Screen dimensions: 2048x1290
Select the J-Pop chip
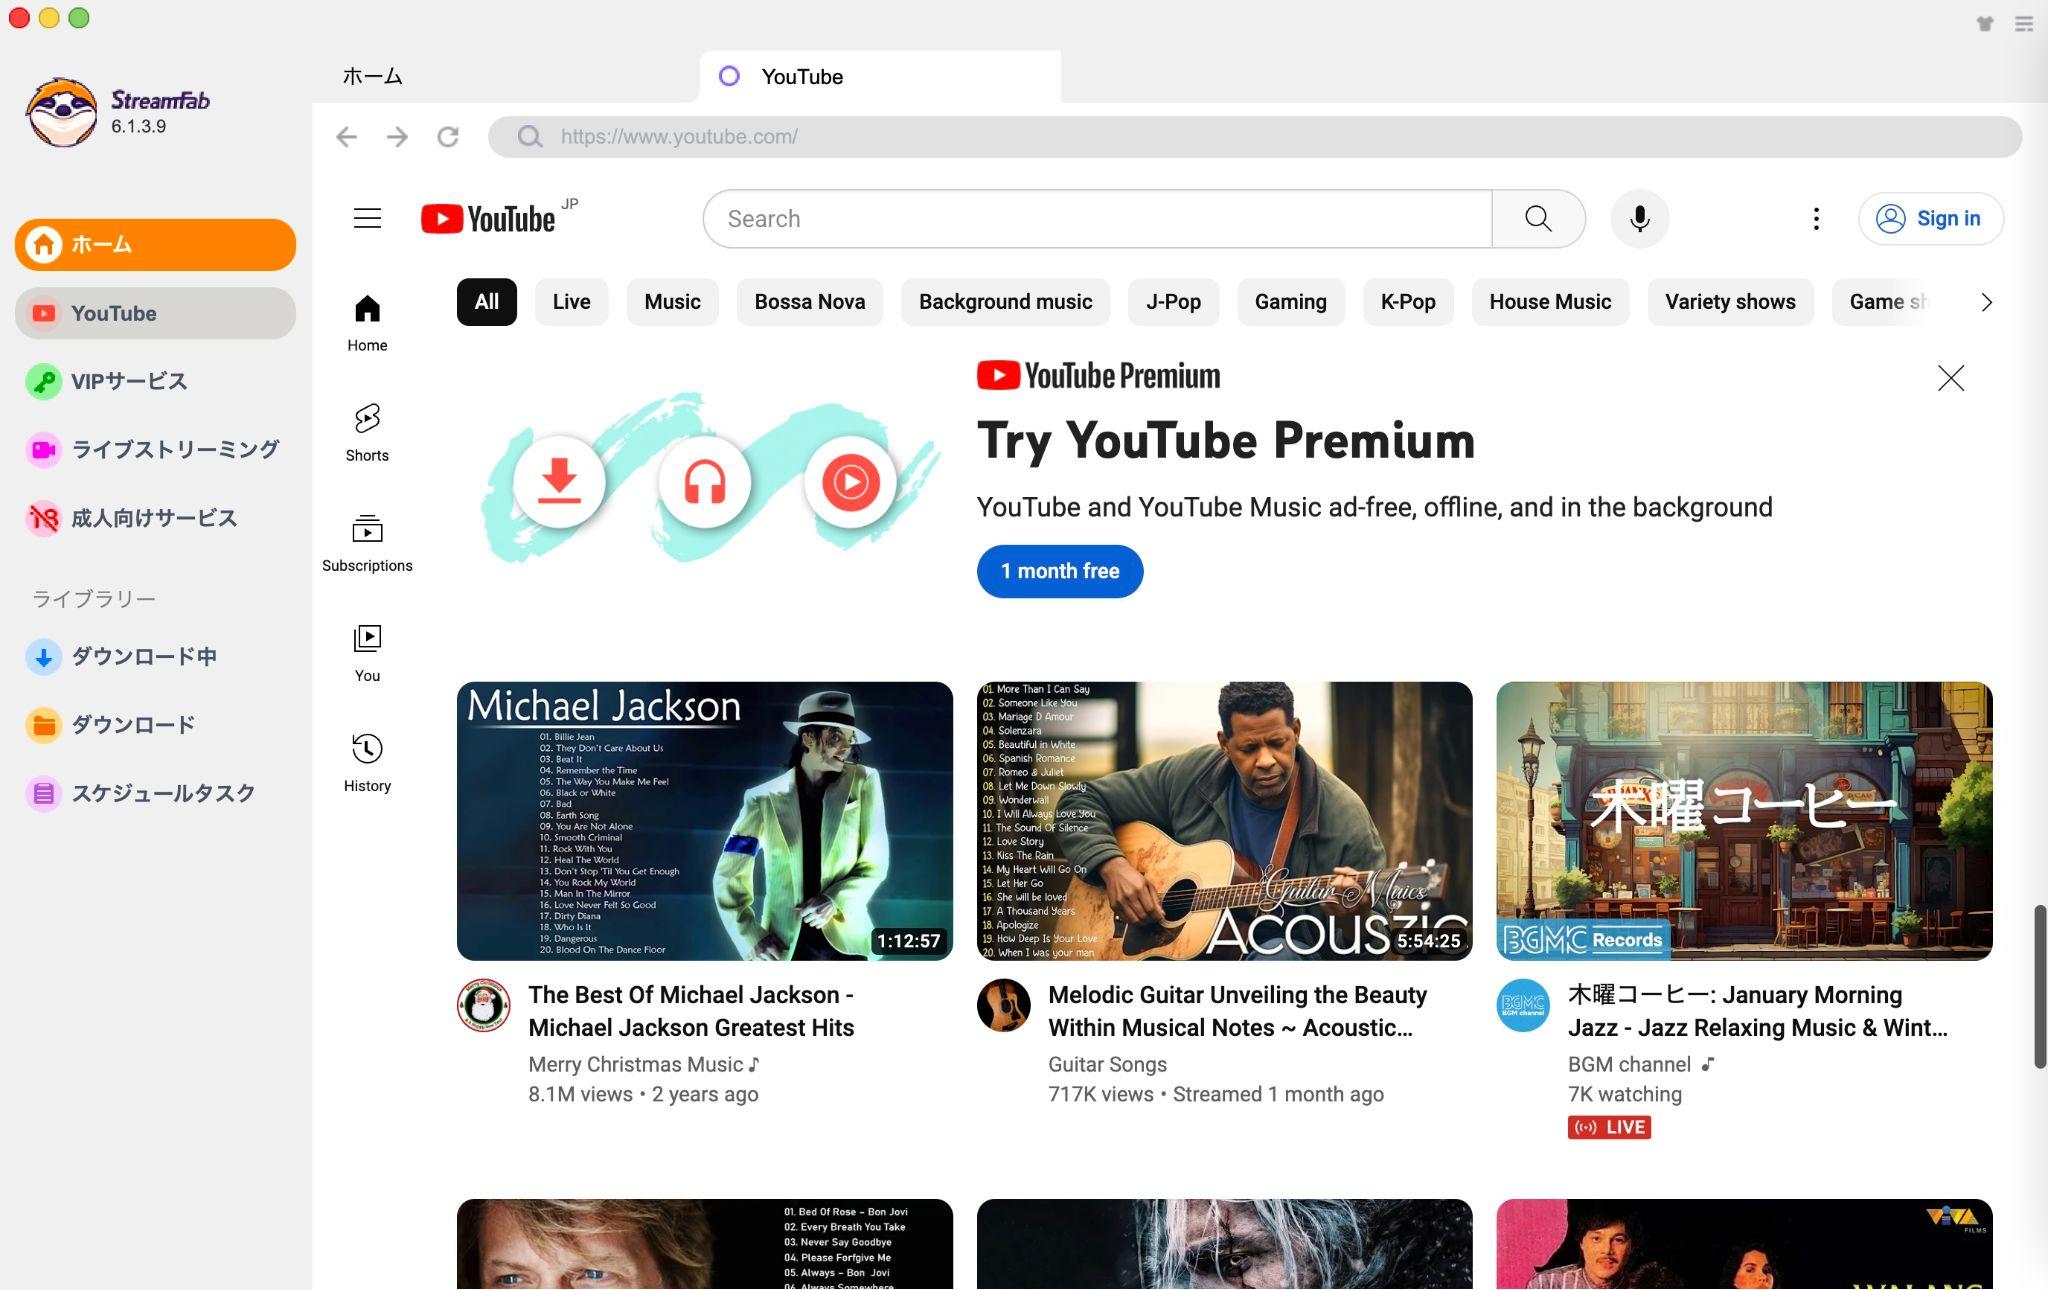[1173, 302]
